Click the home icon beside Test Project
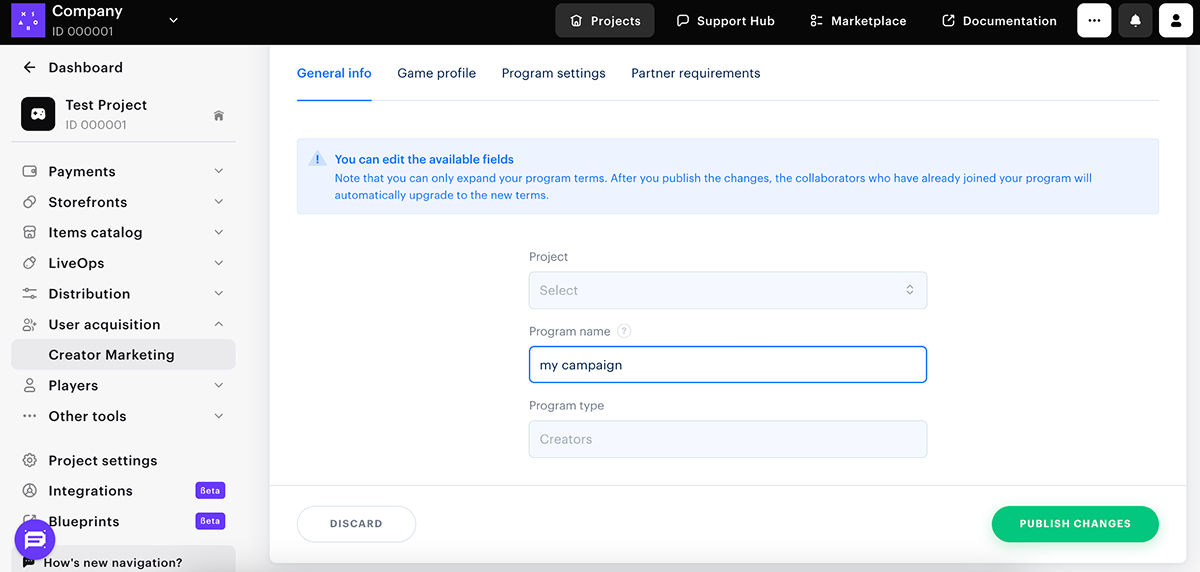This screenshot has height=572, width=1200. 218,116
